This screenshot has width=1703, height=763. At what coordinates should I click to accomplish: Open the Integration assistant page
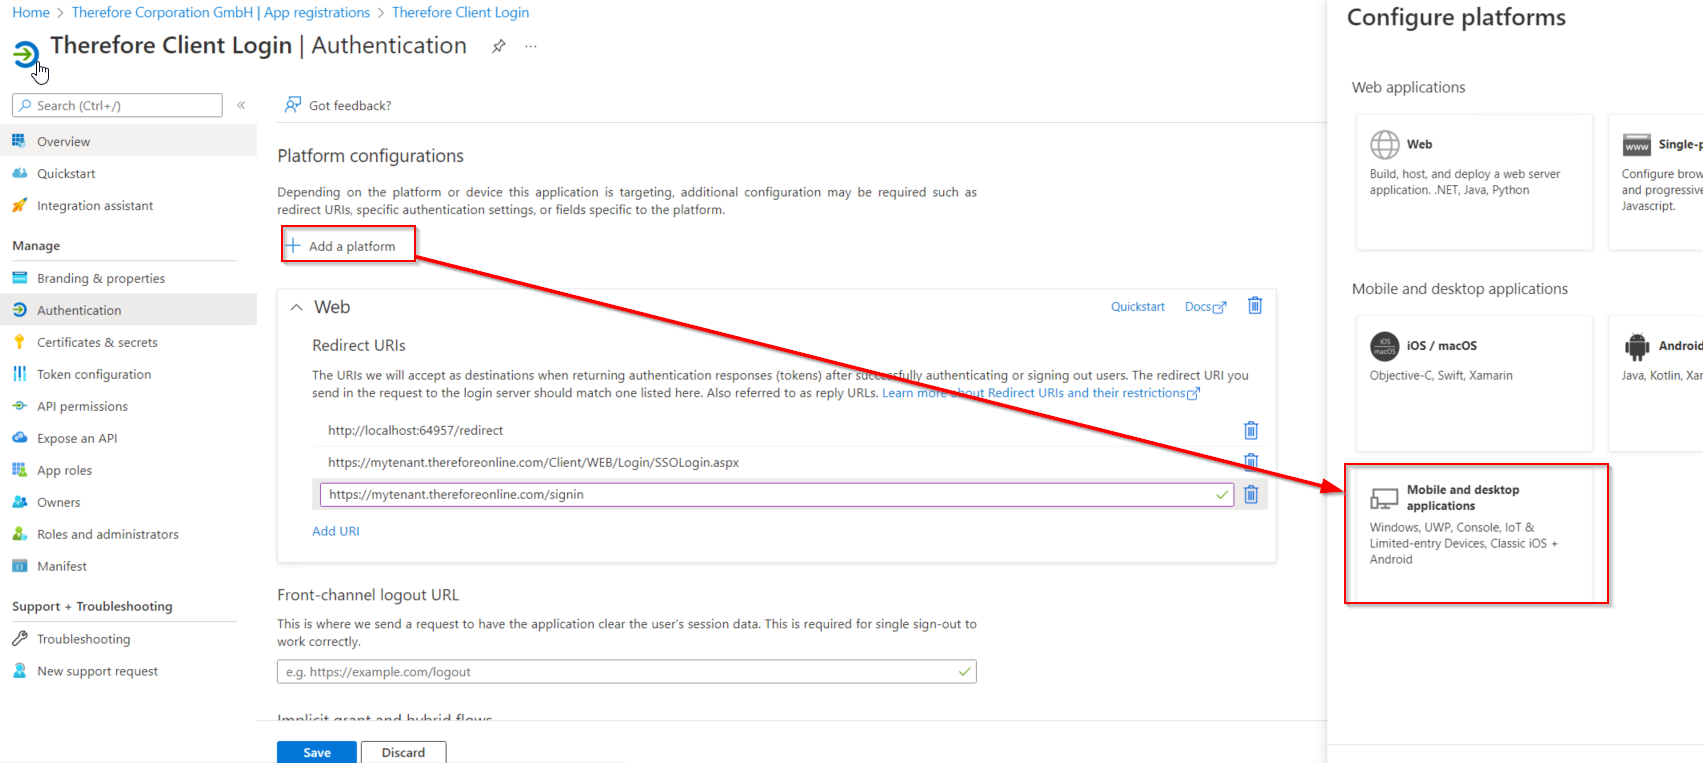95,205
